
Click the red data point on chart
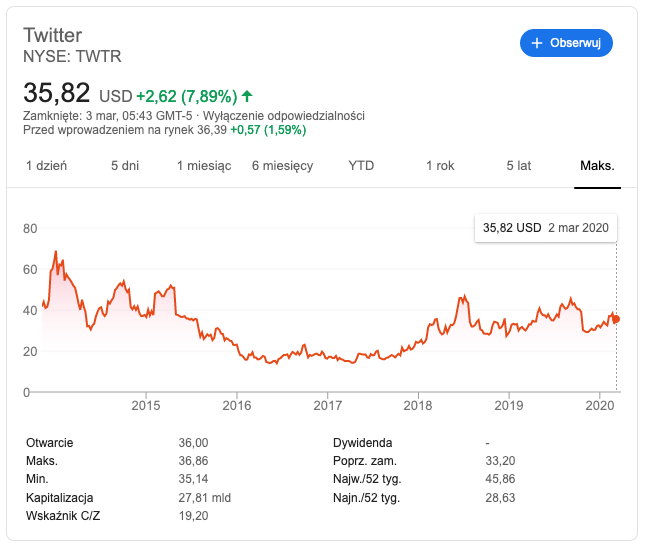point(616,319)
